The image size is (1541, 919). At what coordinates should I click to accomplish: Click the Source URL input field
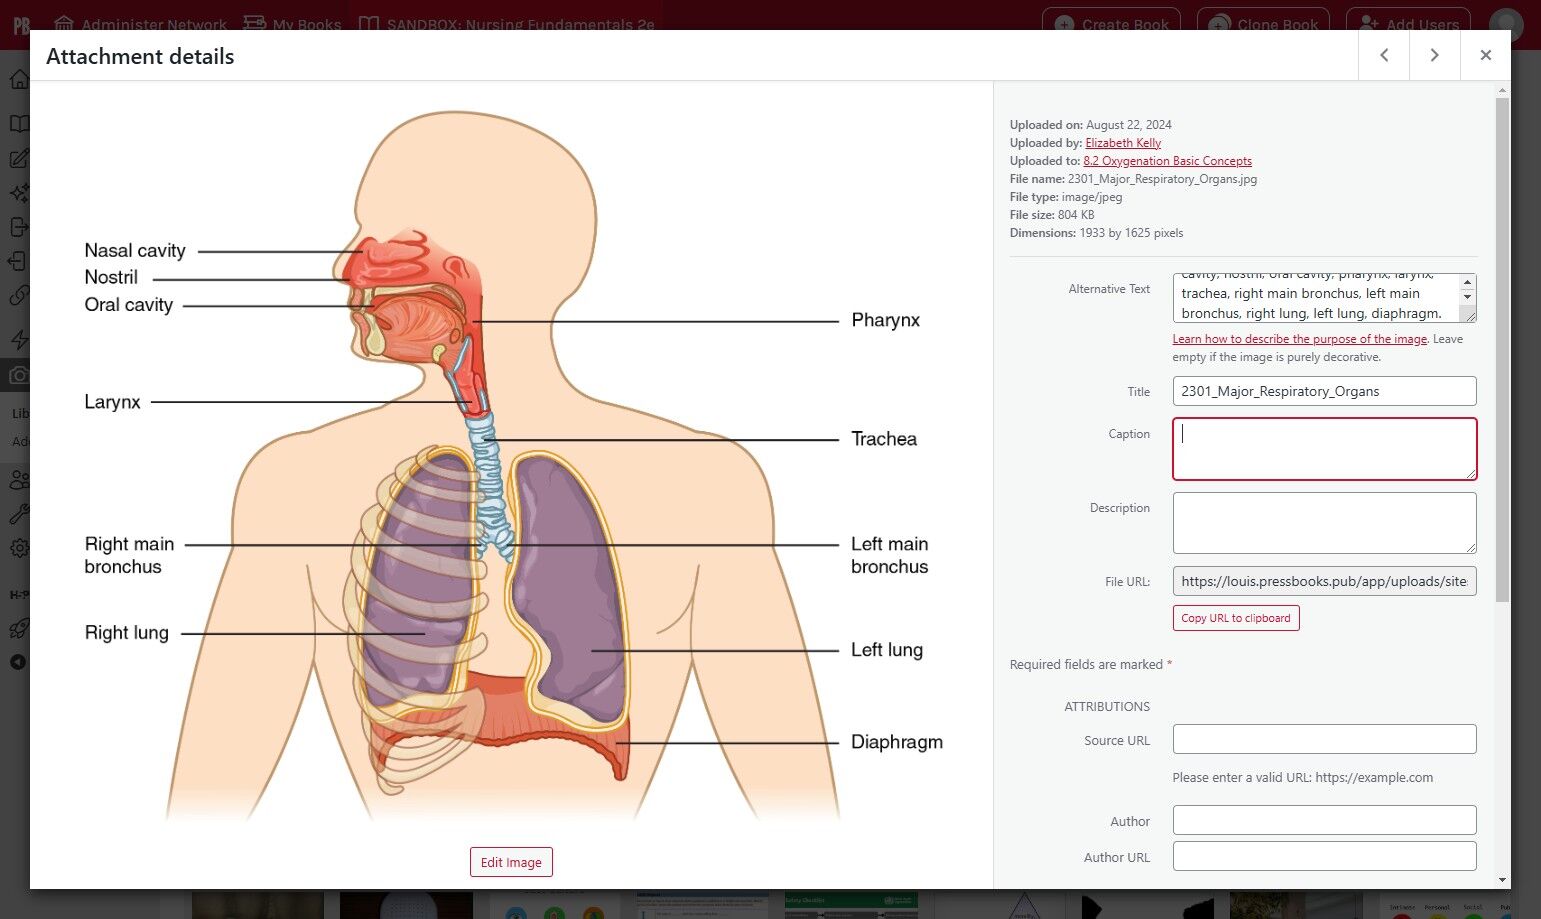pyautogui.click(x=1324, y=739)
